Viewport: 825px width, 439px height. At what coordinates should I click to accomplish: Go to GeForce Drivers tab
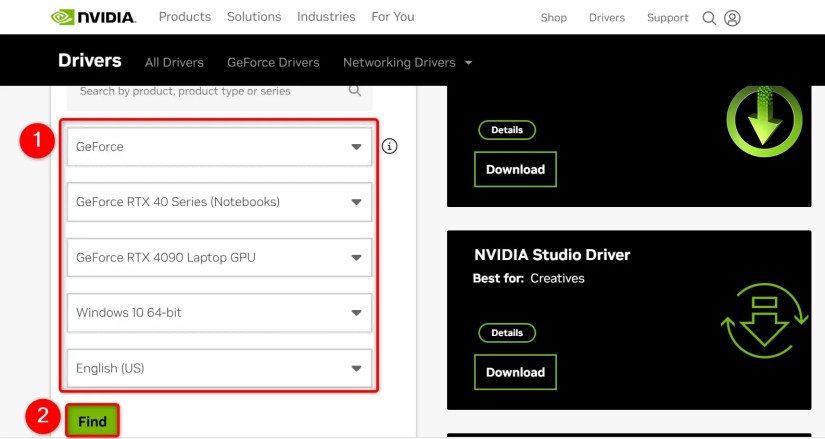(x=273, y=63)
